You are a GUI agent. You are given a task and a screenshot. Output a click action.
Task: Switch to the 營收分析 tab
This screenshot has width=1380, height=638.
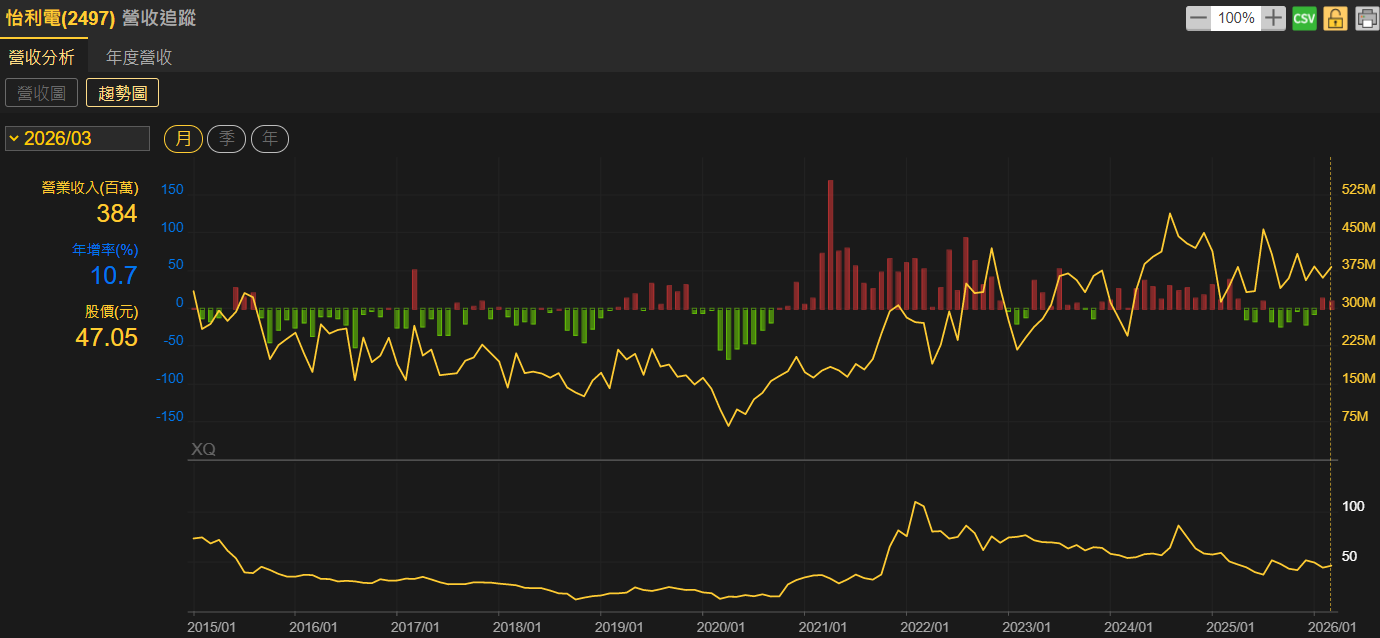(42, 57)
